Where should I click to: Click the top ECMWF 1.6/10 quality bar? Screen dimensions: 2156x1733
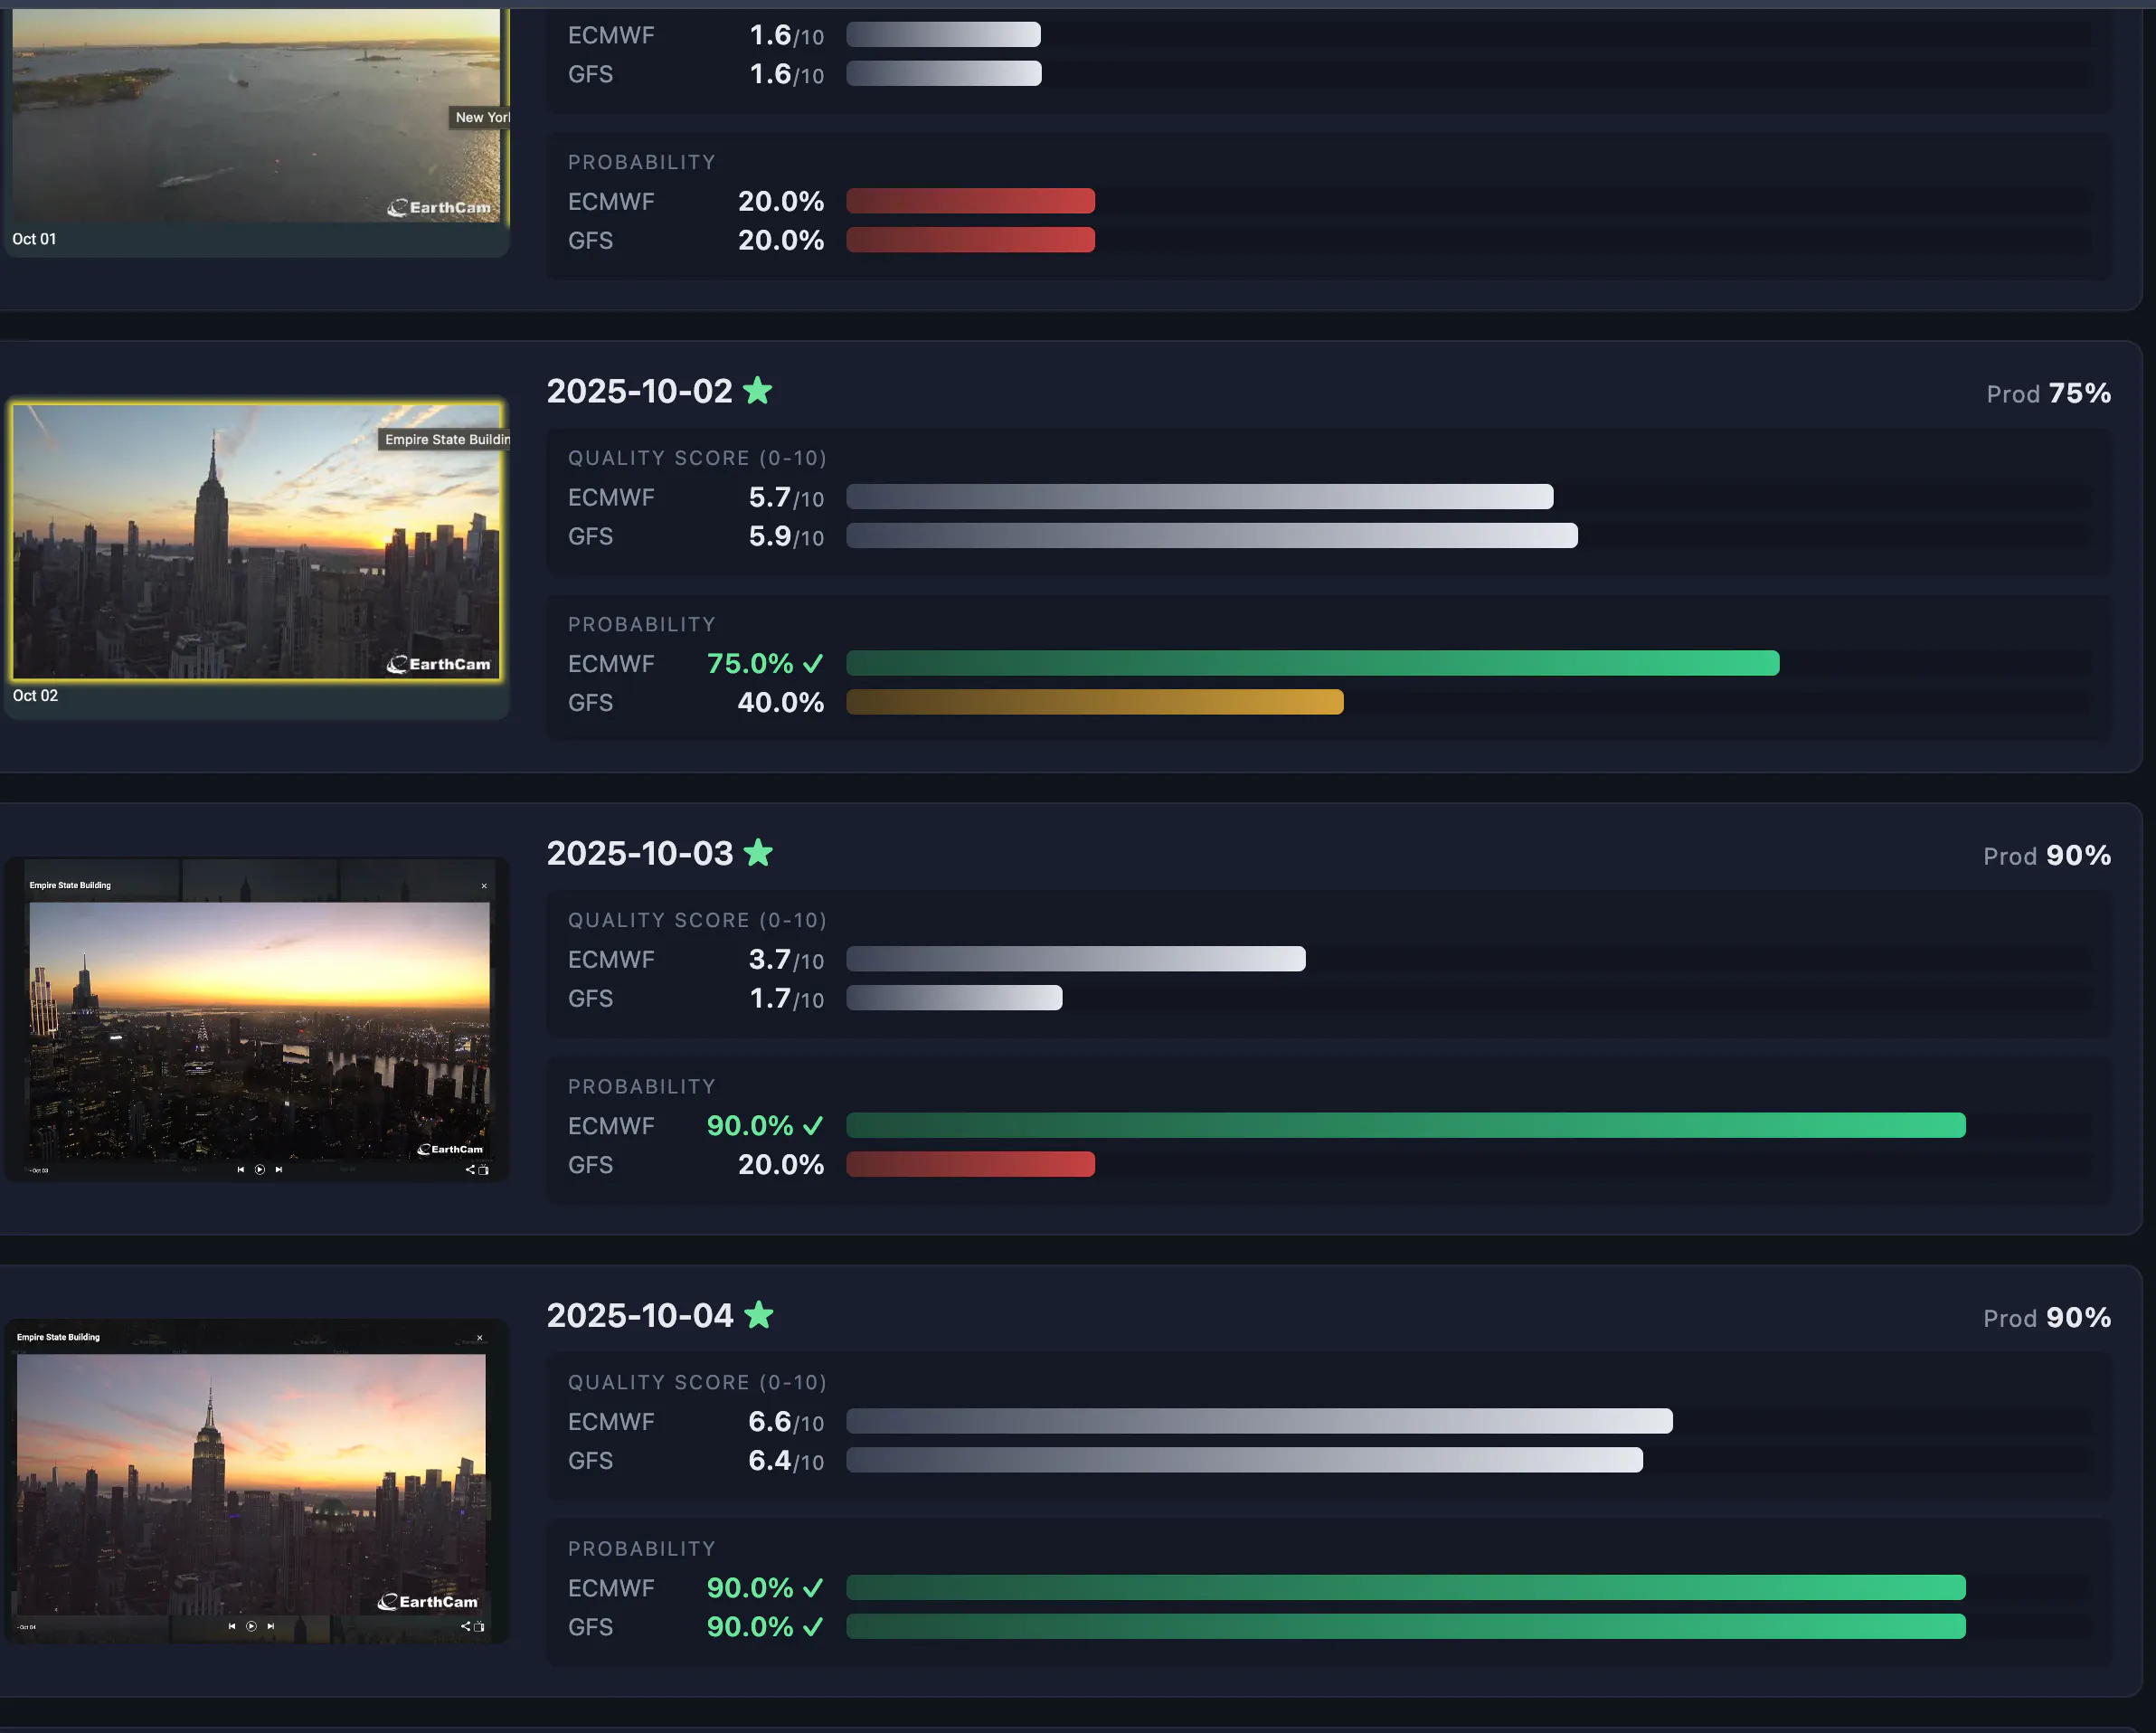(x=943, y=34)
